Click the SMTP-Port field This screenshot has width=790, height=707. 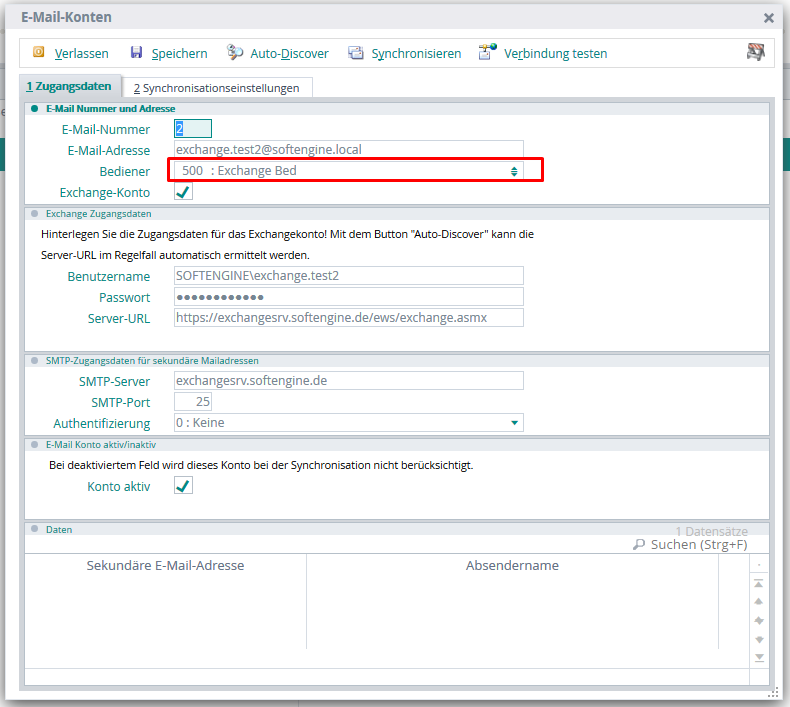click(x=193, y=401)
